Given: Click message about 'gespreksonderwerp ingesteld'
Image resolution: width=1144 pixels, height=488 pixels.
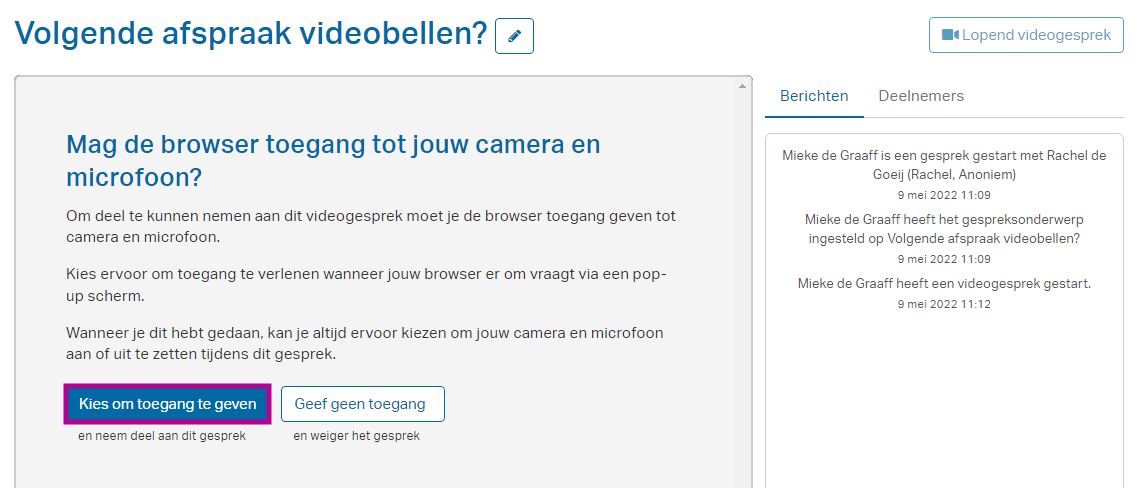Looking at the screenshot, I should (944, 229).
